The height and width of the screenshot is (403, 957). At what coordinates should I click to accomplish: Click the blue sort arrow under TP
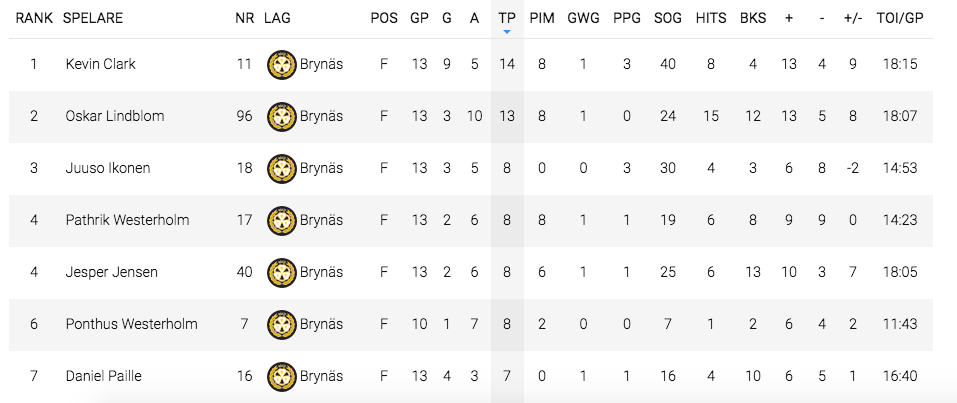(507, 32)
